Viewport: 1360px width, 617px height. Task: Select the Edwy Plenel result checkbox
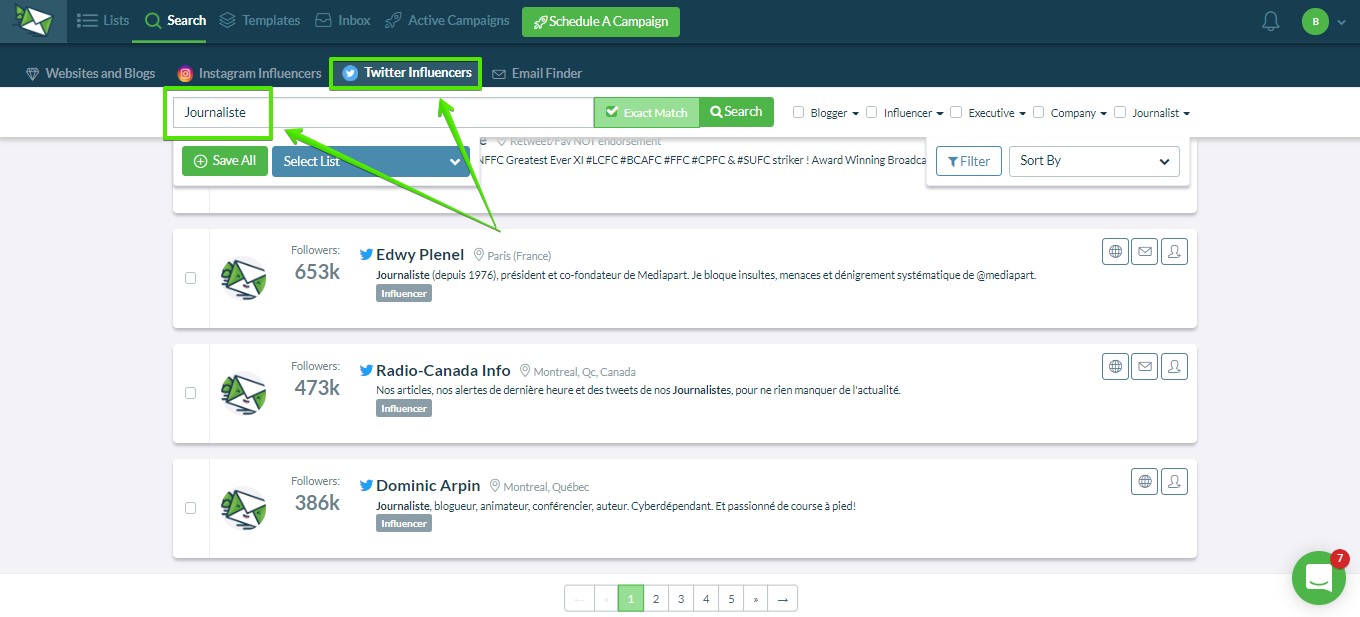click(x=191, y=278)
